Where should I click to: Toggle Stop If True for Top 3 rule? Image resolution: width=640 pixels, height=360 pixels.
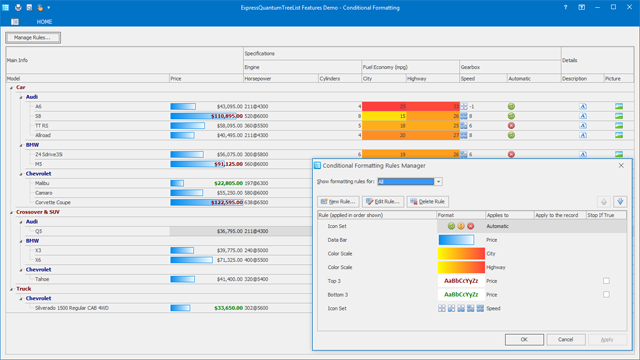click(x=606, y=281)
